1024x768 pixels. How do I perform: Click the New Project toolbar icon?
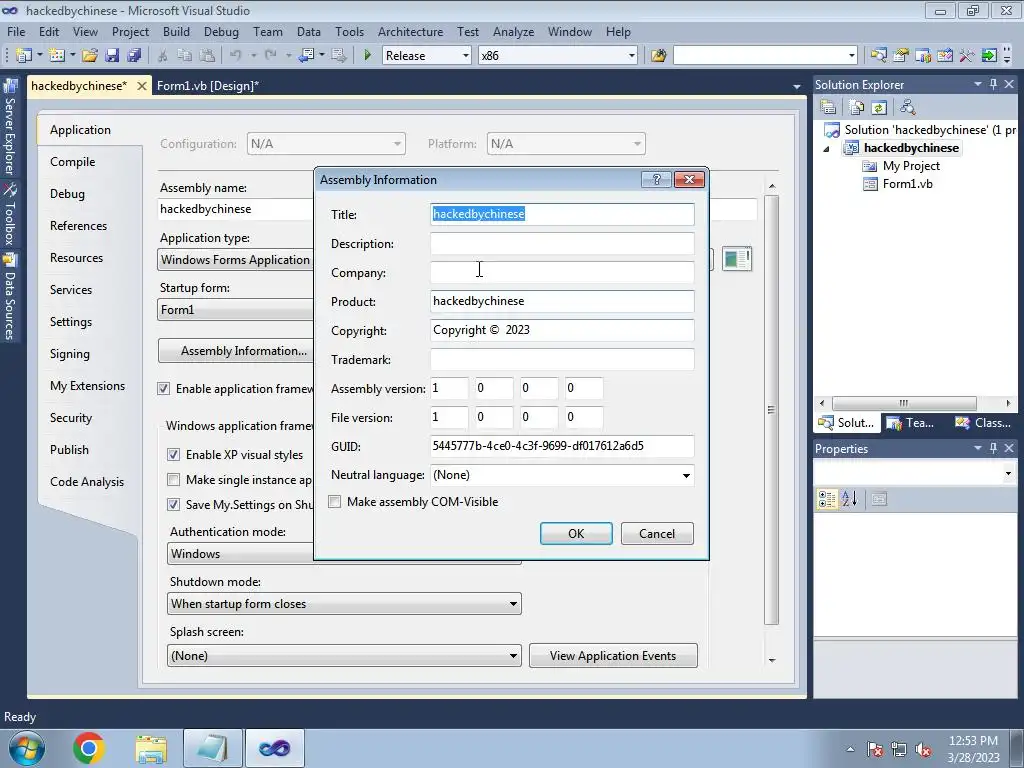24,56
